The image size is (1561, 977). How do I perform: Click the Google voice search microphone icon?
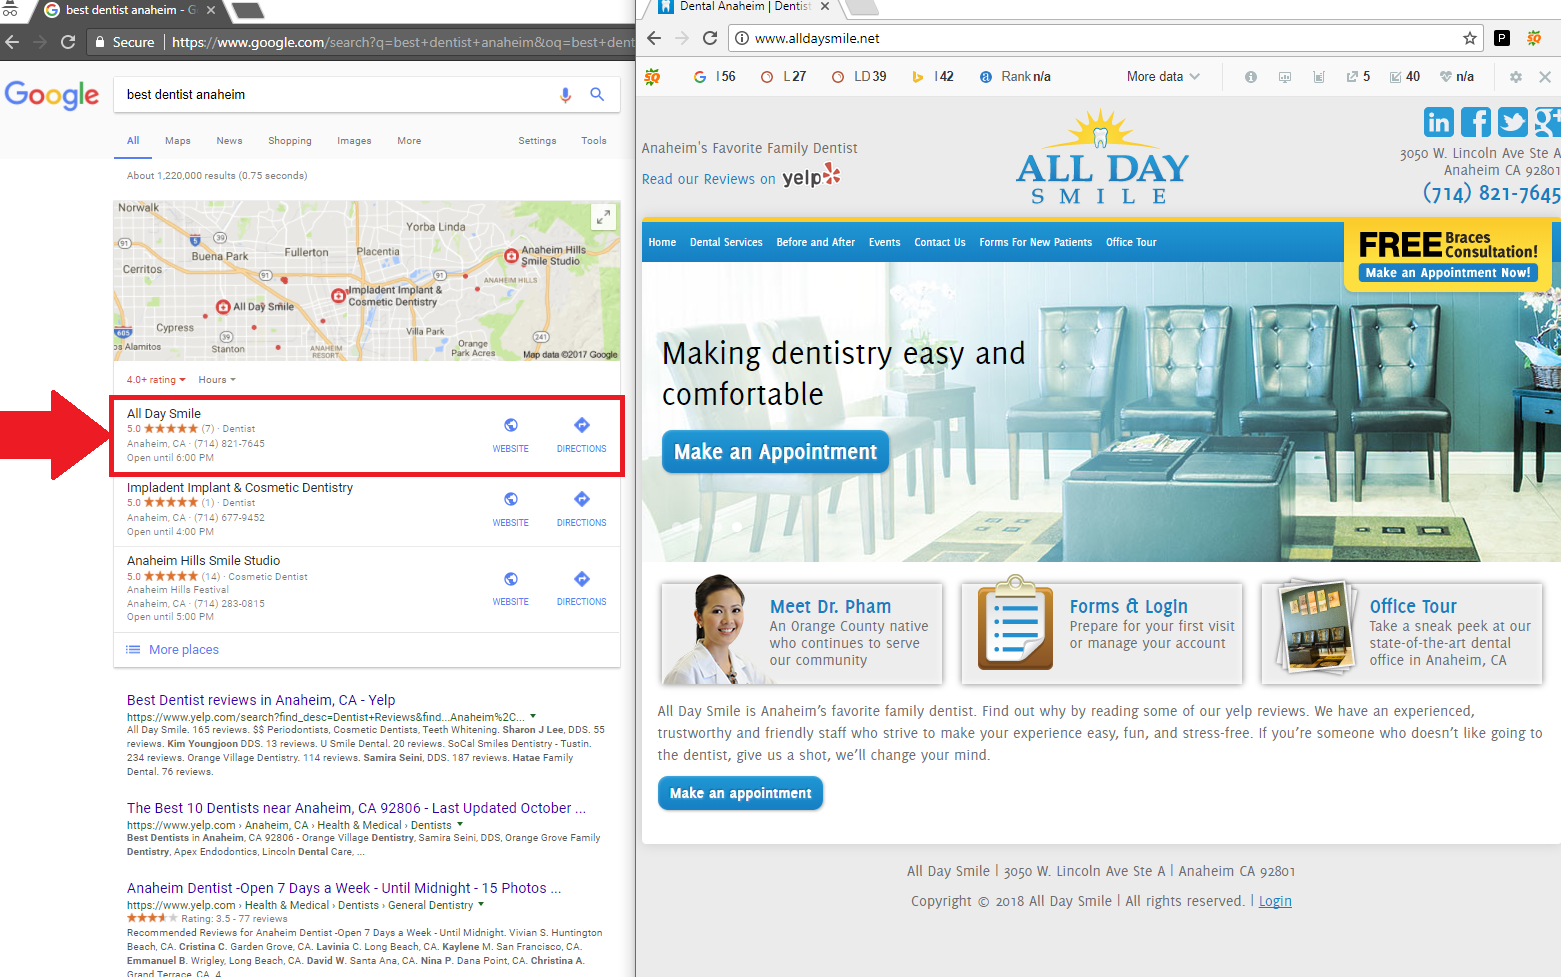click(565, 95)
